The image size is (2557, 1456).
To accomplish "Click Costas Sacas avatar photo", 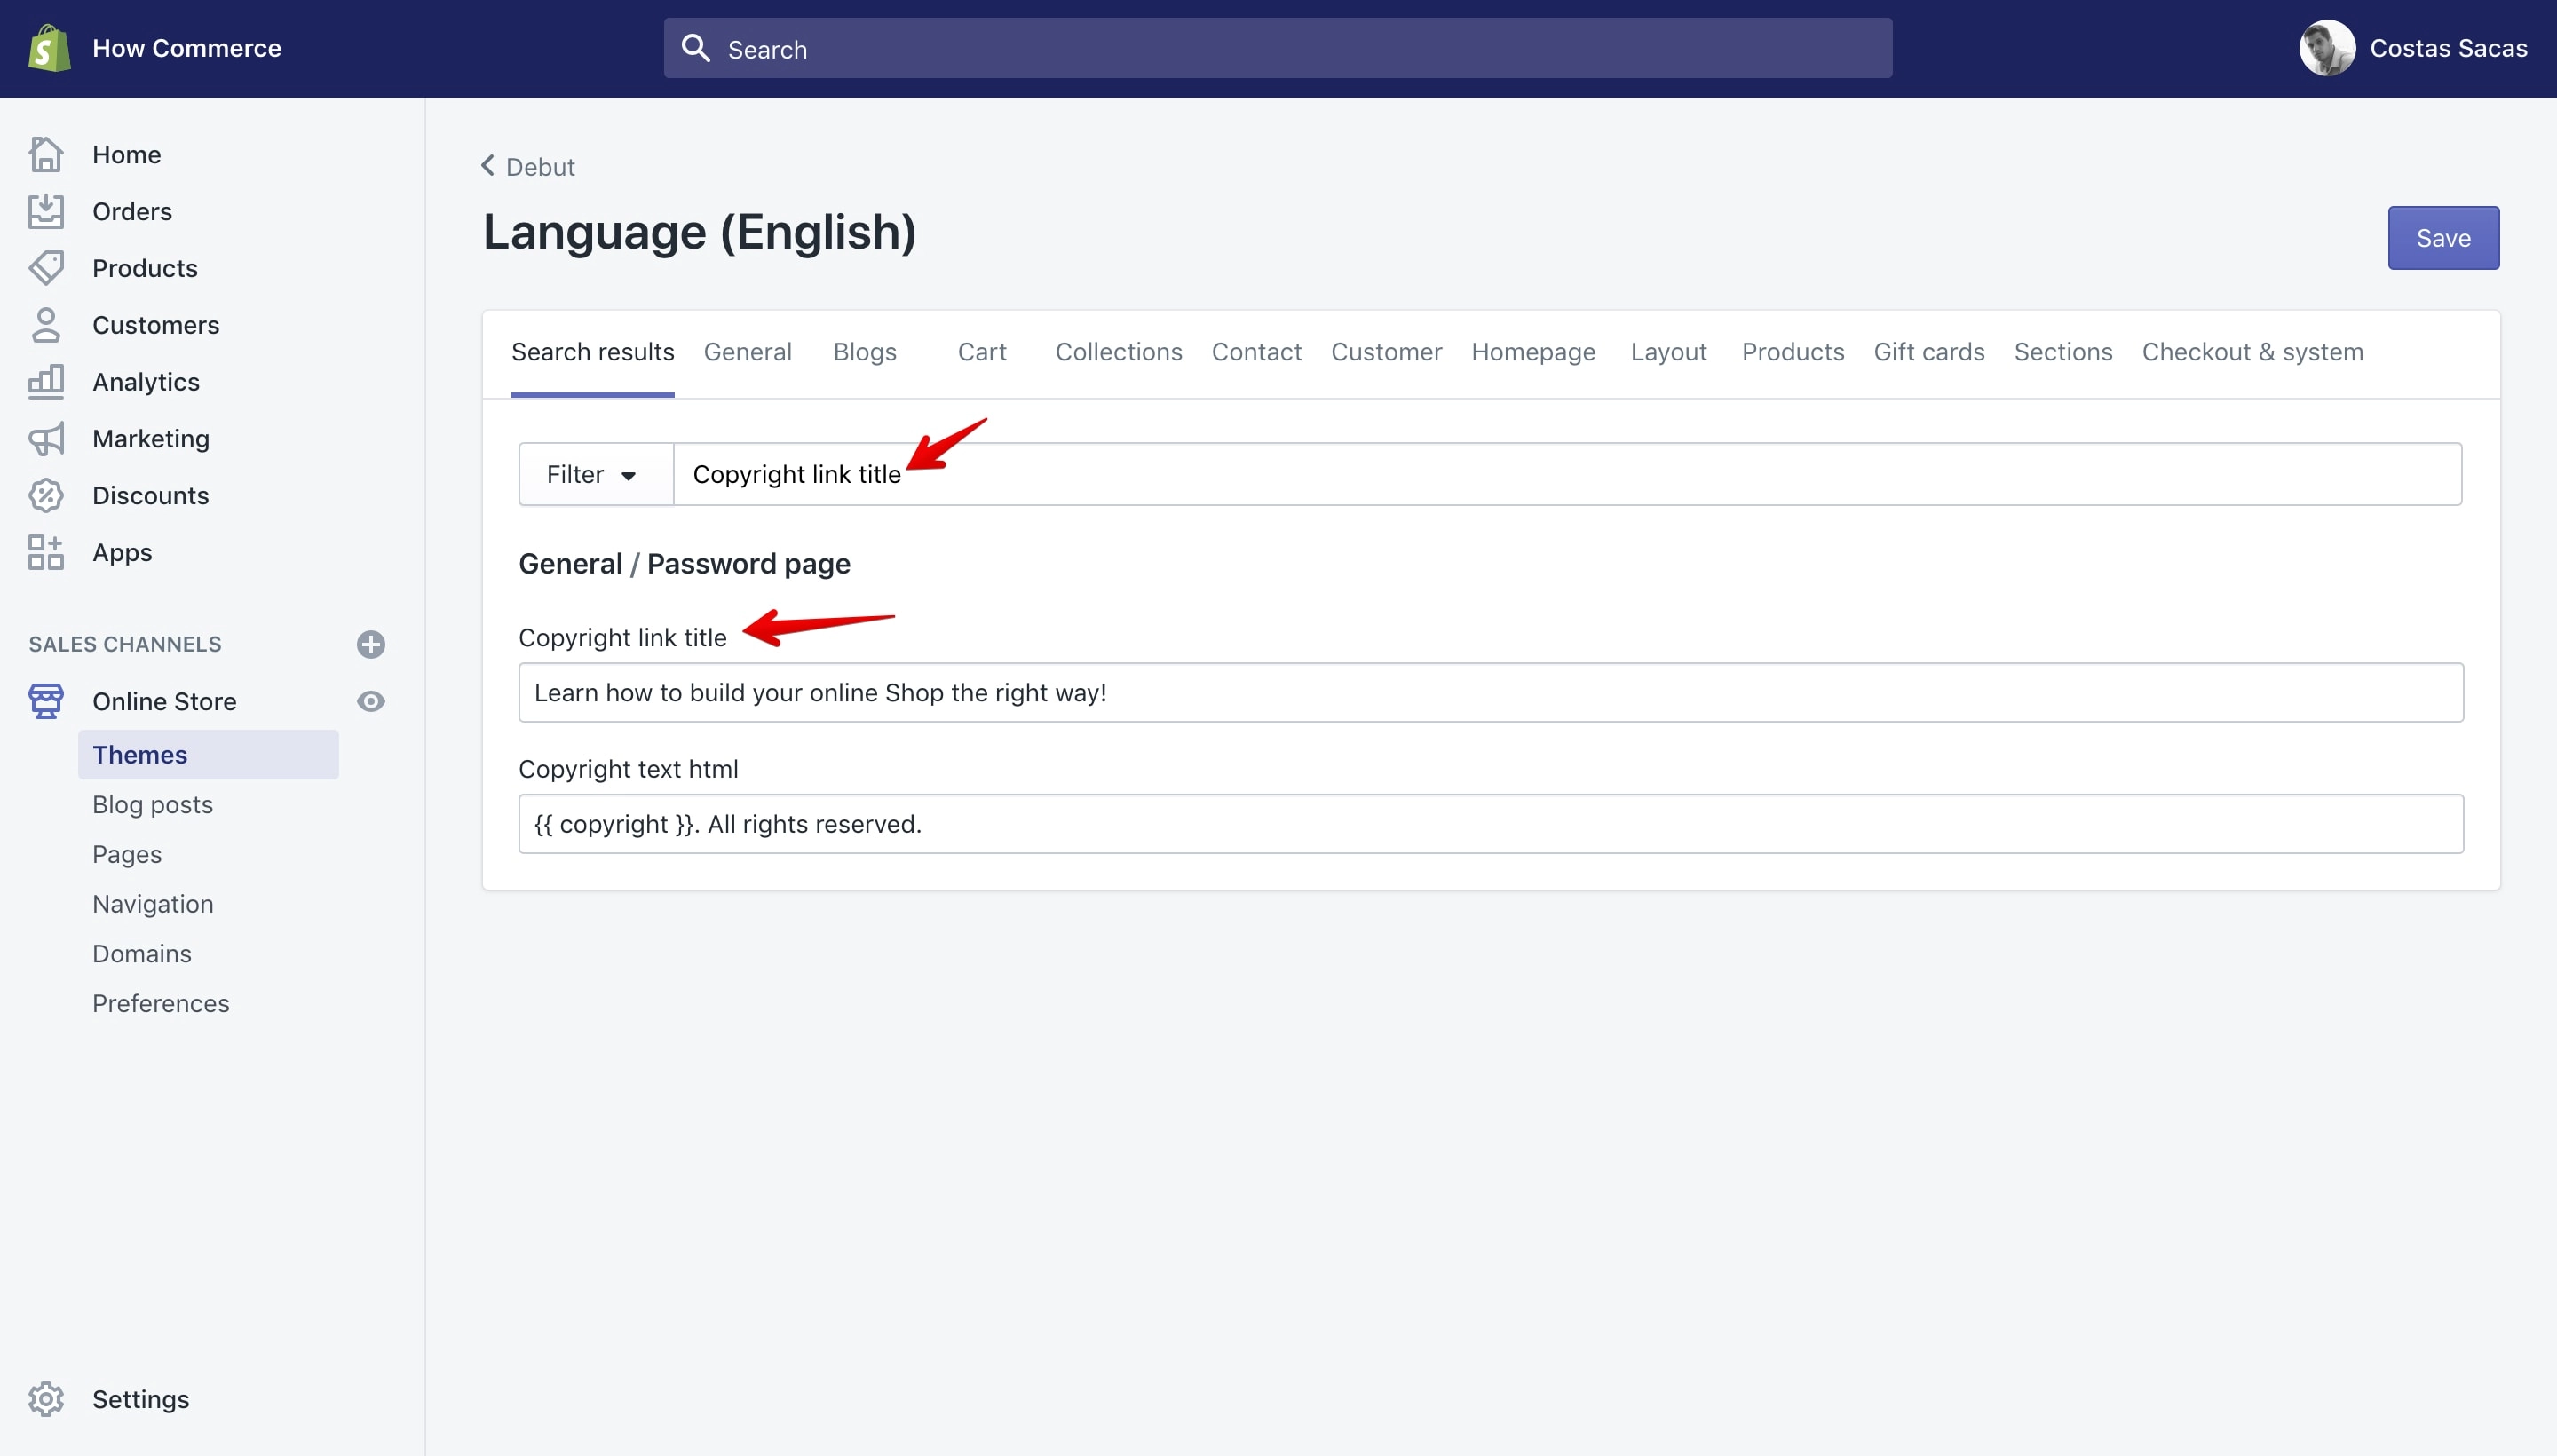I will click(2326, 48).
